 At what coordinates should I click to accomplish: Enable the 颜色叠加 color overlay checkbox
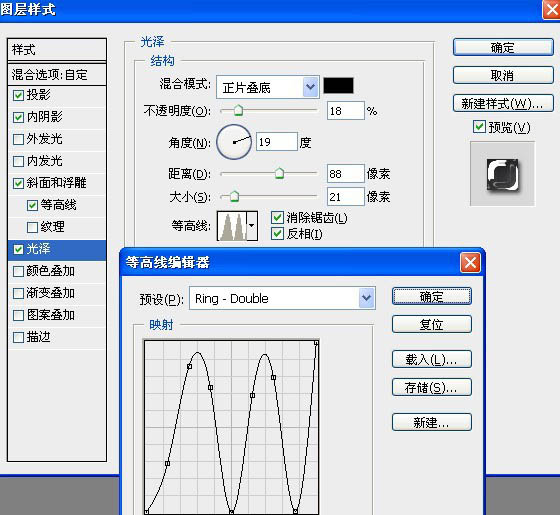tap(18, 271)
